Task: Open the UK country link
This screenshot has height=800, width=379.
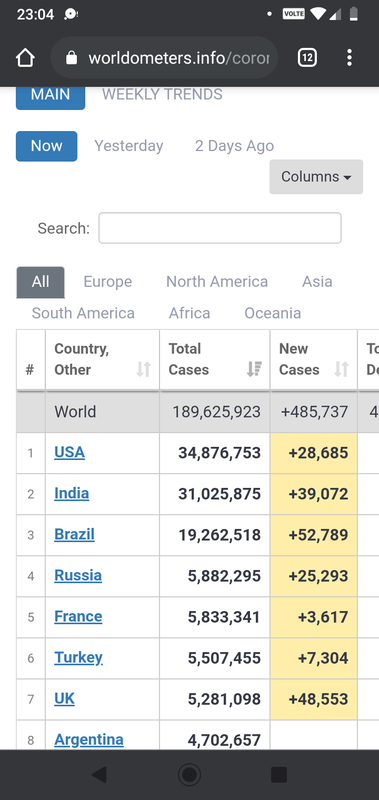Action: coord(64,698)
